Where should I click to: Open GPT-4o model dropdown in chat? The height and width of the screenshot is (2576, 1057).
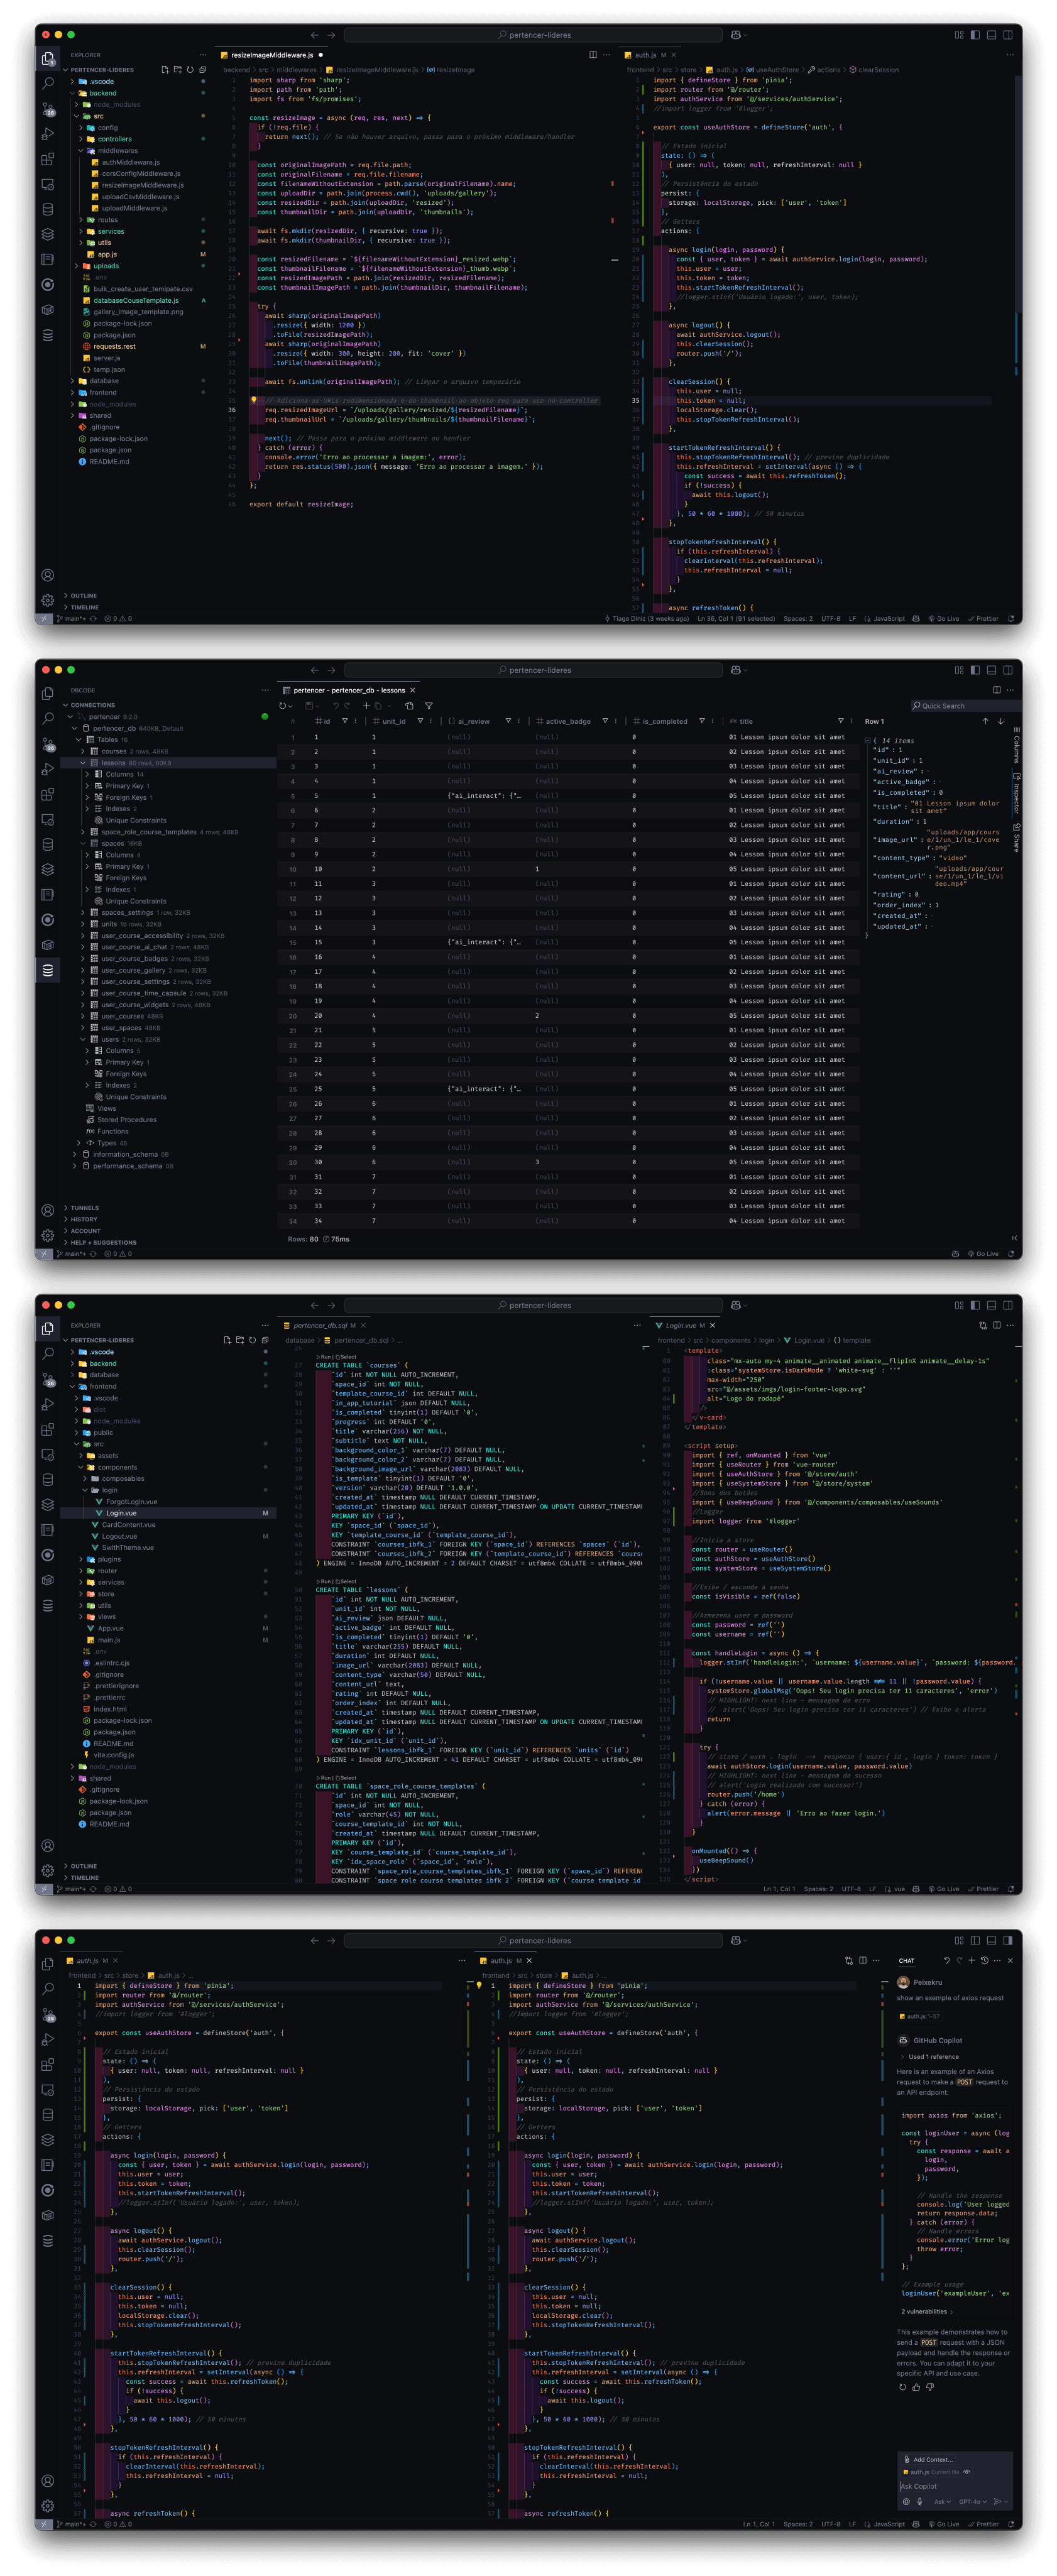pos(972,2501)
